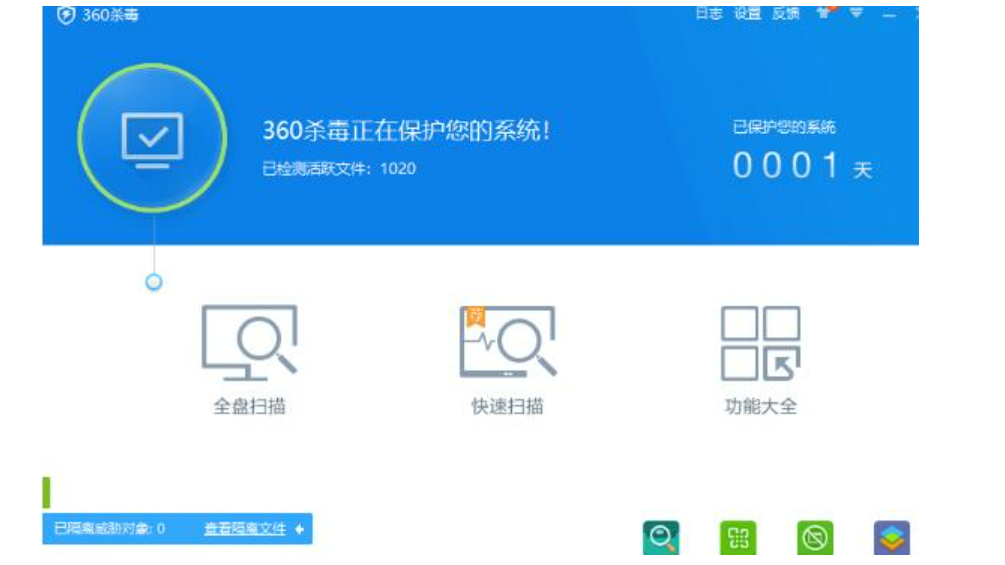1005x565 pixels.
Task: Click the Full Scan (全盘扫描) monitor icon
Action: point(249,342)
